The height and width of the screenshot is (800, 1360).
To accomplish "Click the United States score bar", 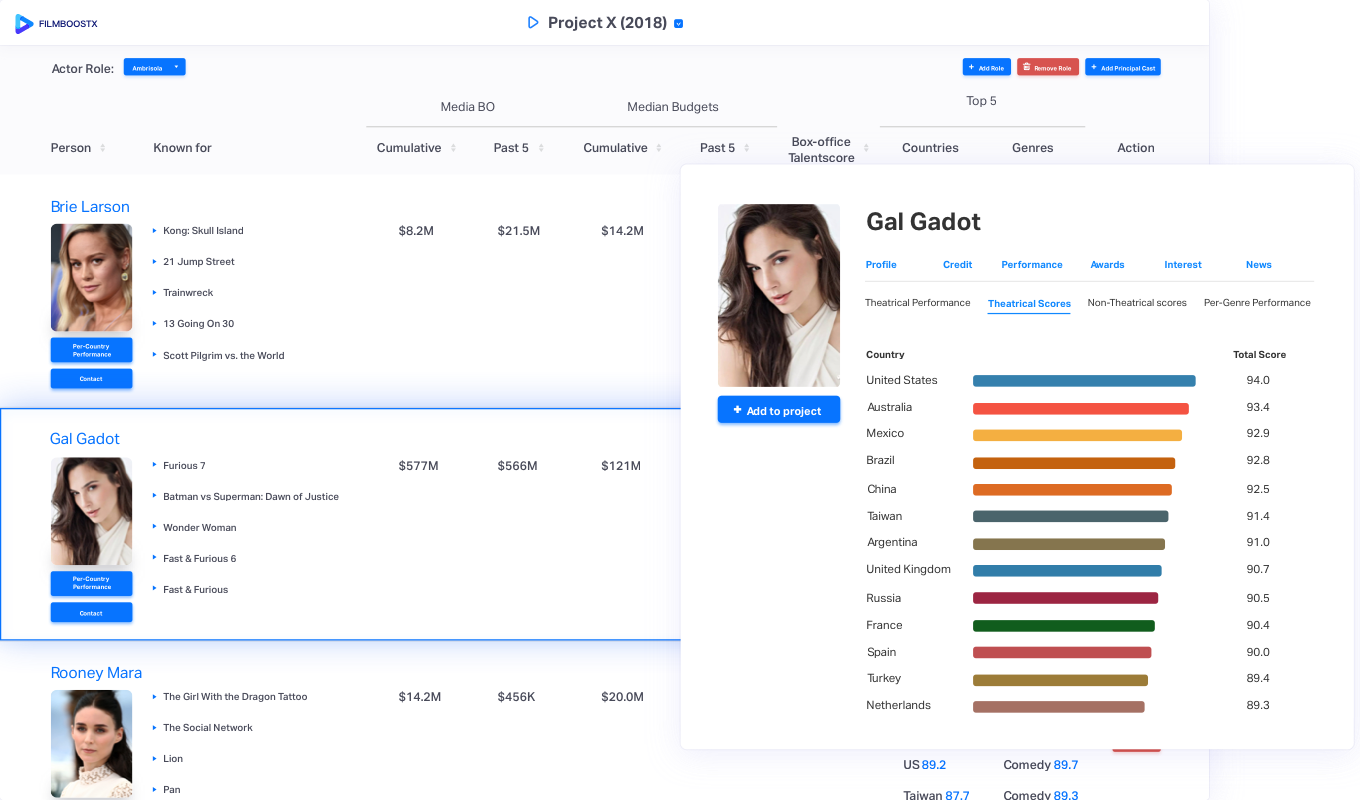I will tap(1083, 381).
